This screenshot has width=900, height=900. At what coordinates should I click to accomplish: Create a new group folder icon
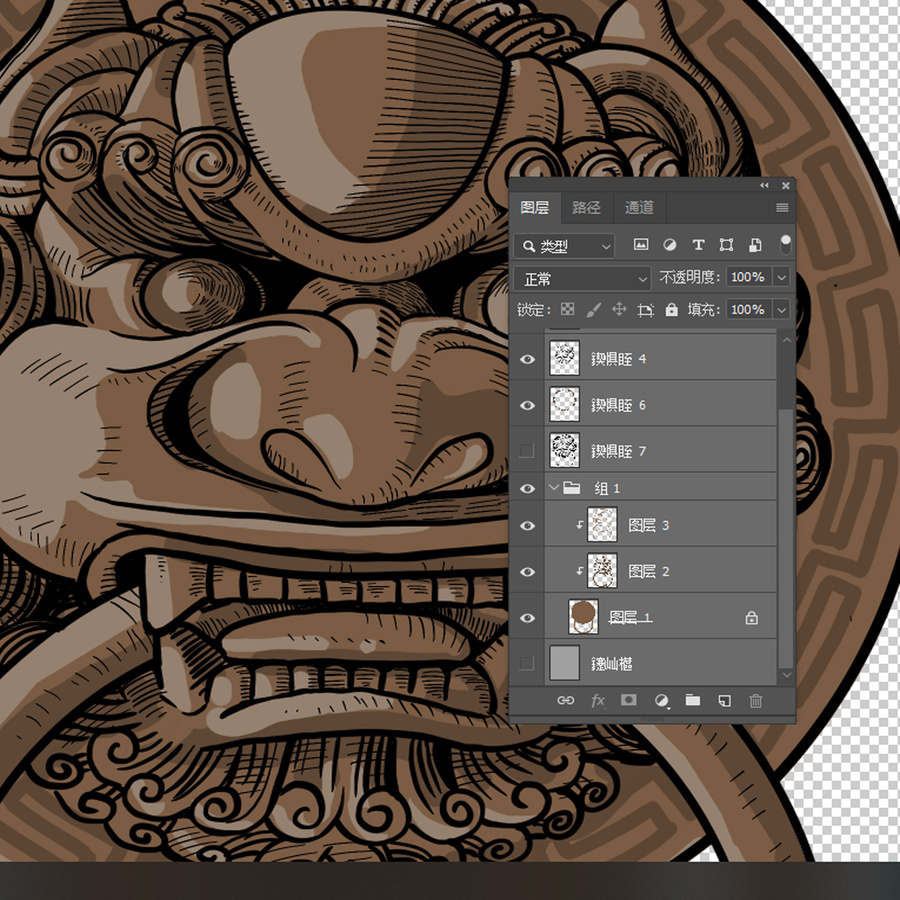pos(693,700)
